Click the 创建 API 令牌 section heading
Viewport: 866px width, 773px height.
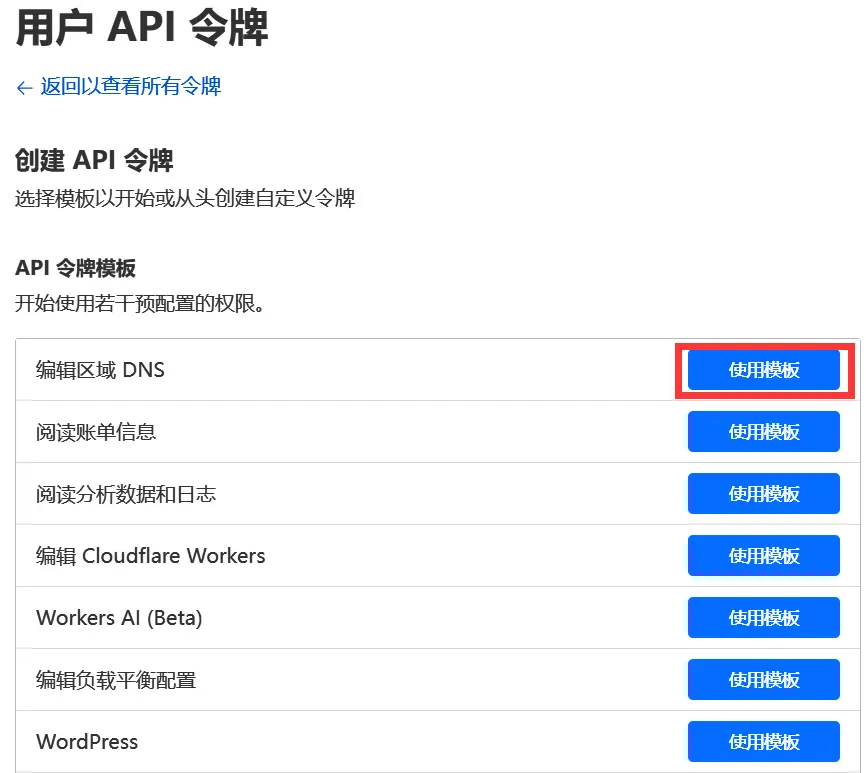pos(94,160)
